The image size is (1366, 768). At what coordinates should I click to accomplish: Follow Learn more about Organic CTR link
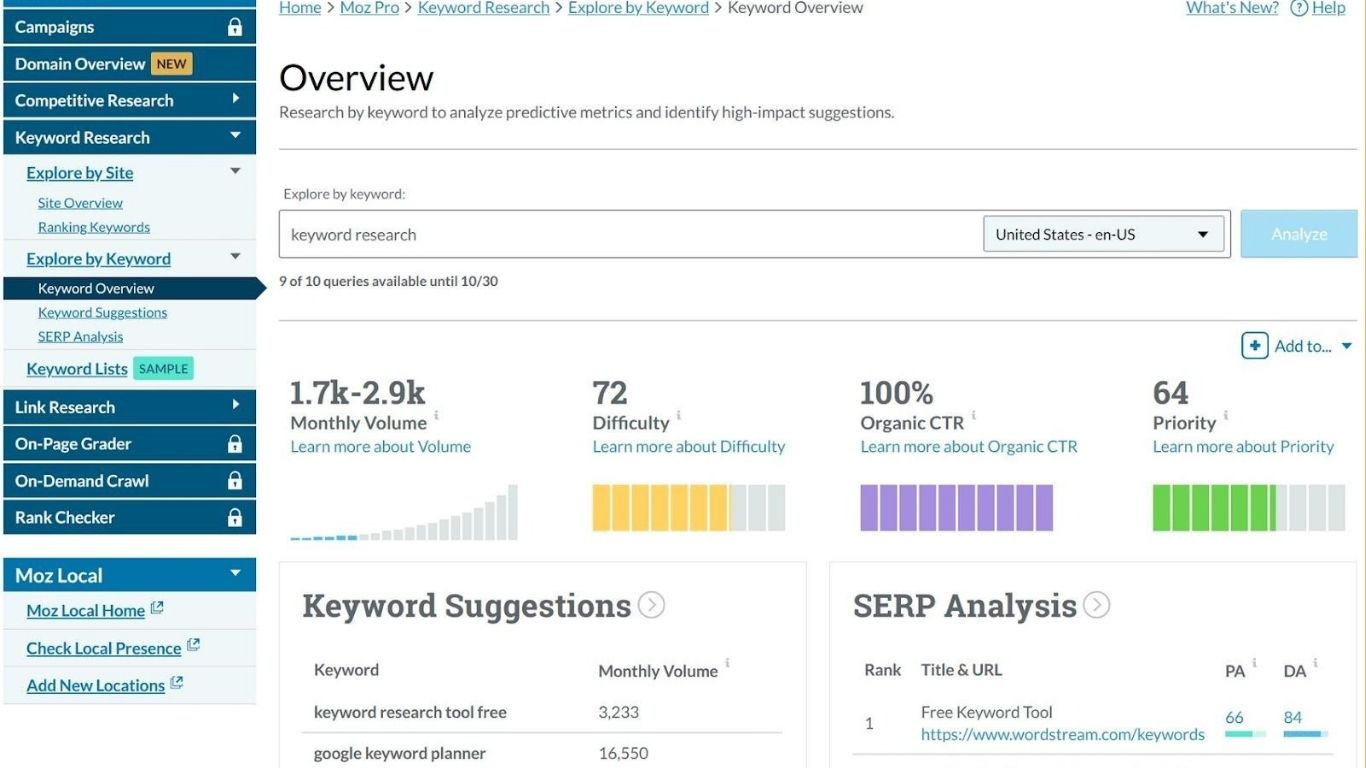969,447
